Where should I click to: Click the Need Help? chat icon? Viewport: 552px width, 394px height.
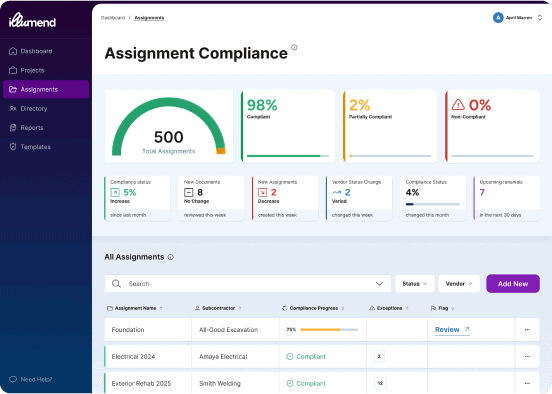(13, 380)
